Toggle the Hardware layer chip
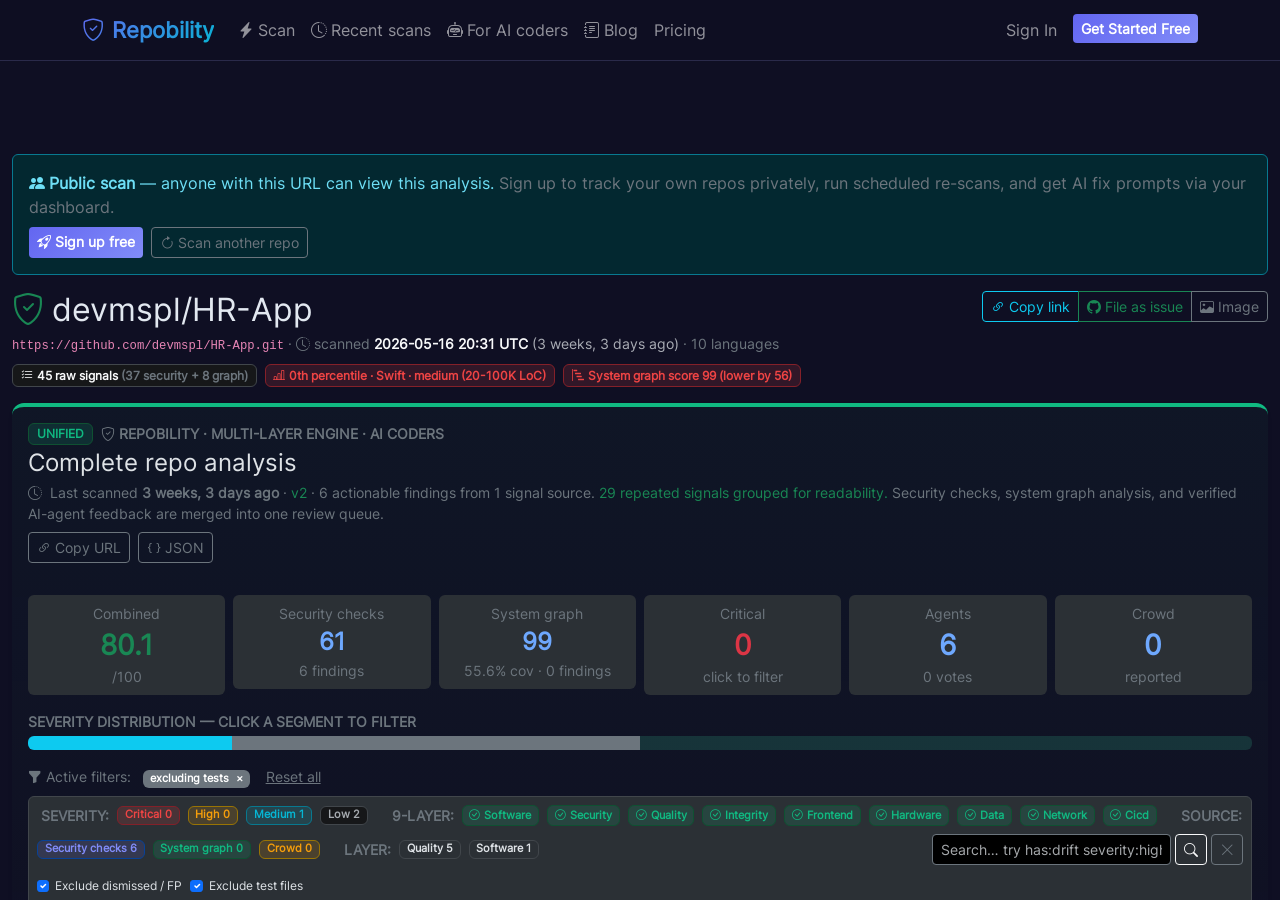Image resolution: width=1280 pixels, height=900 pixels. click(x=909, y=815)
